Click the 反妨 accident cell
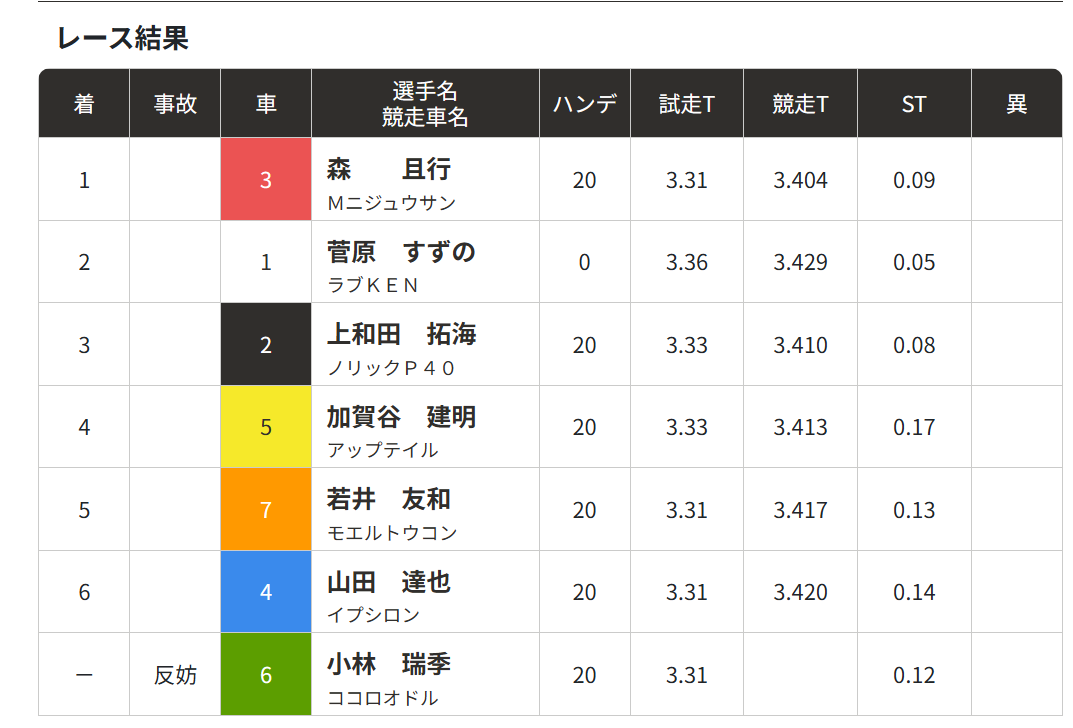Image resolution: width=1073 pixels, height=728 pixels. [x=175, y=675]
